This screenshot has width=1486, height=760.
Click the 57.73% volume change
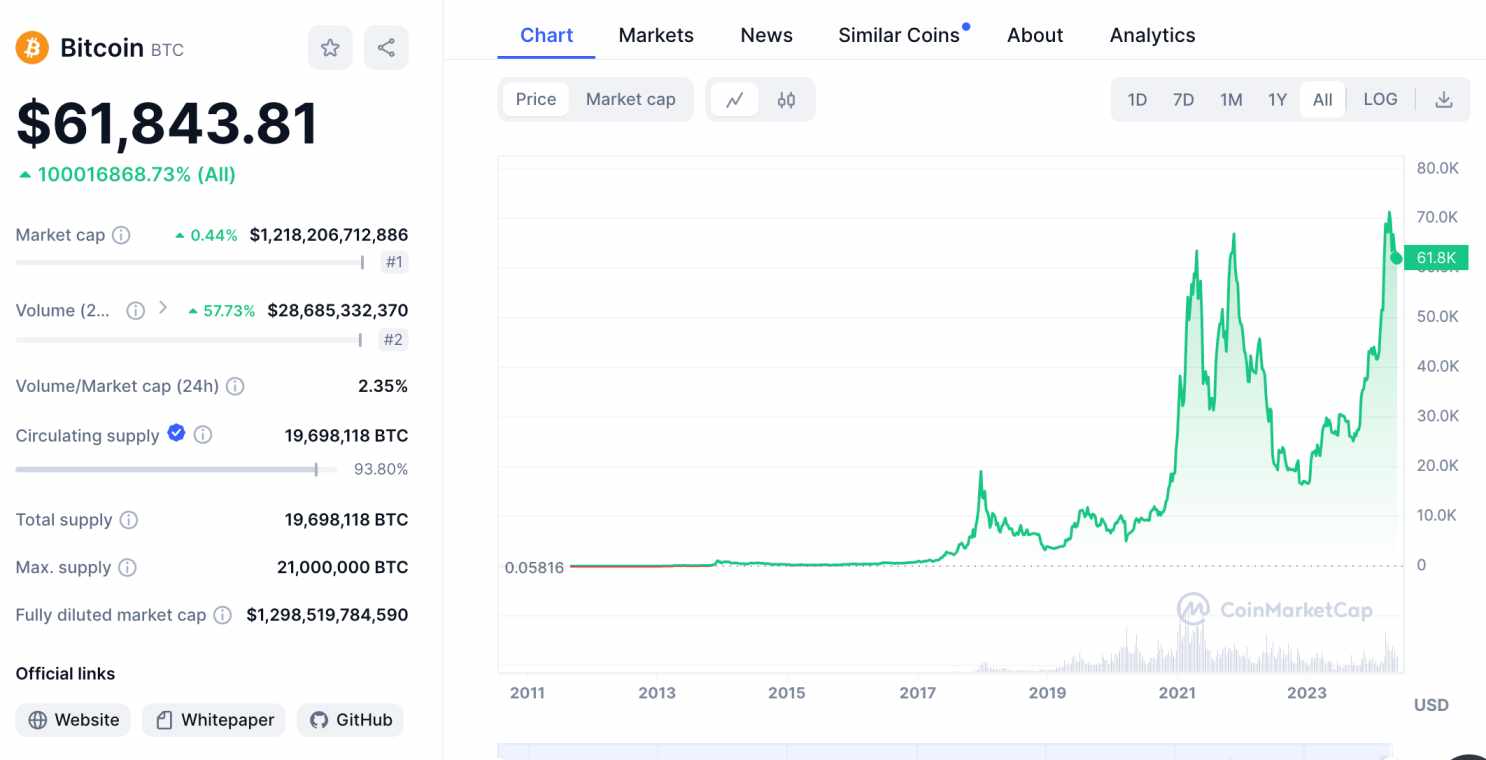point(222,311)
